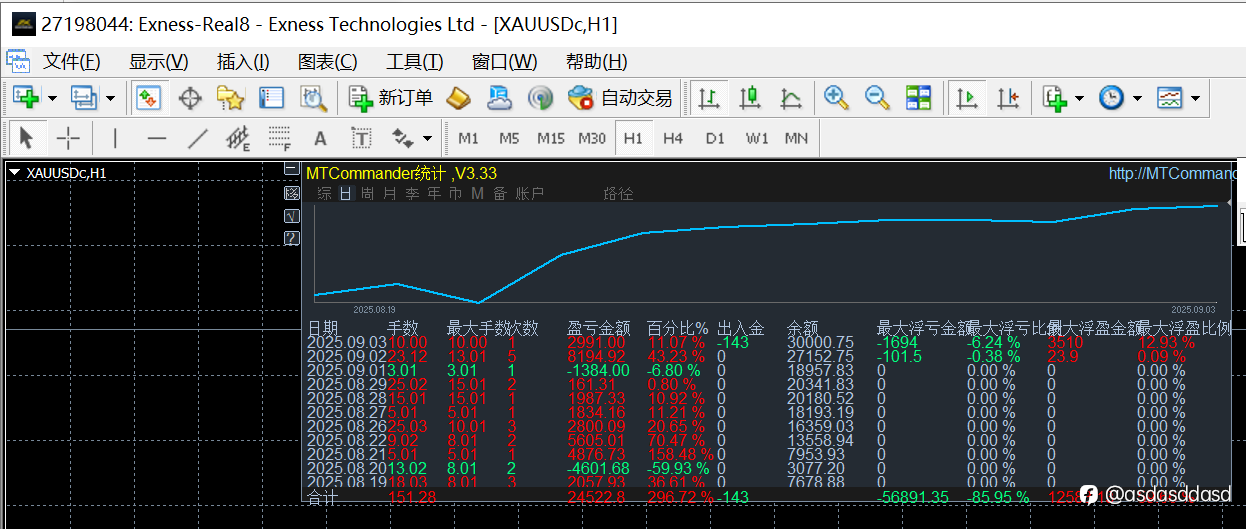Toggle the chart auto scroll icon

click(x=966, y=98)
